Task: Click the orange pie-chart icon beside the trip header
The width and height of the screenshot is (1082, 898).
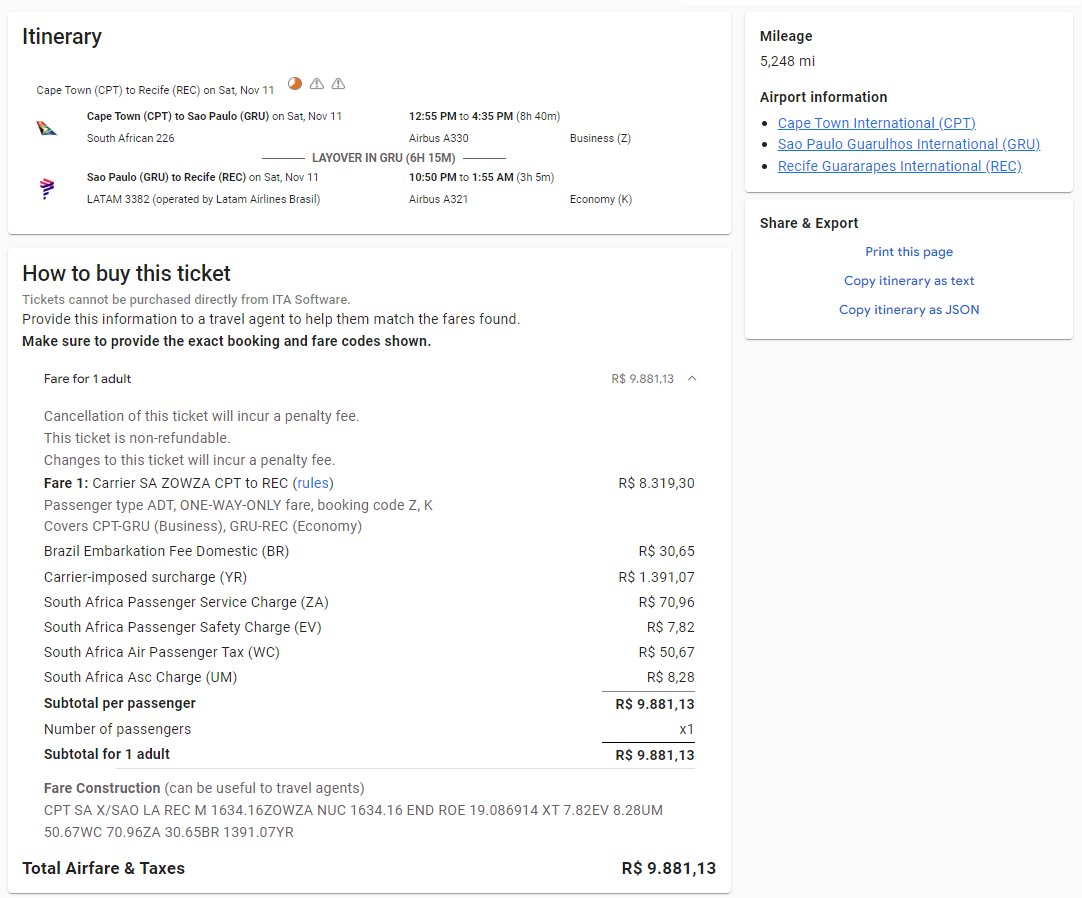Action: click(295, 84)
